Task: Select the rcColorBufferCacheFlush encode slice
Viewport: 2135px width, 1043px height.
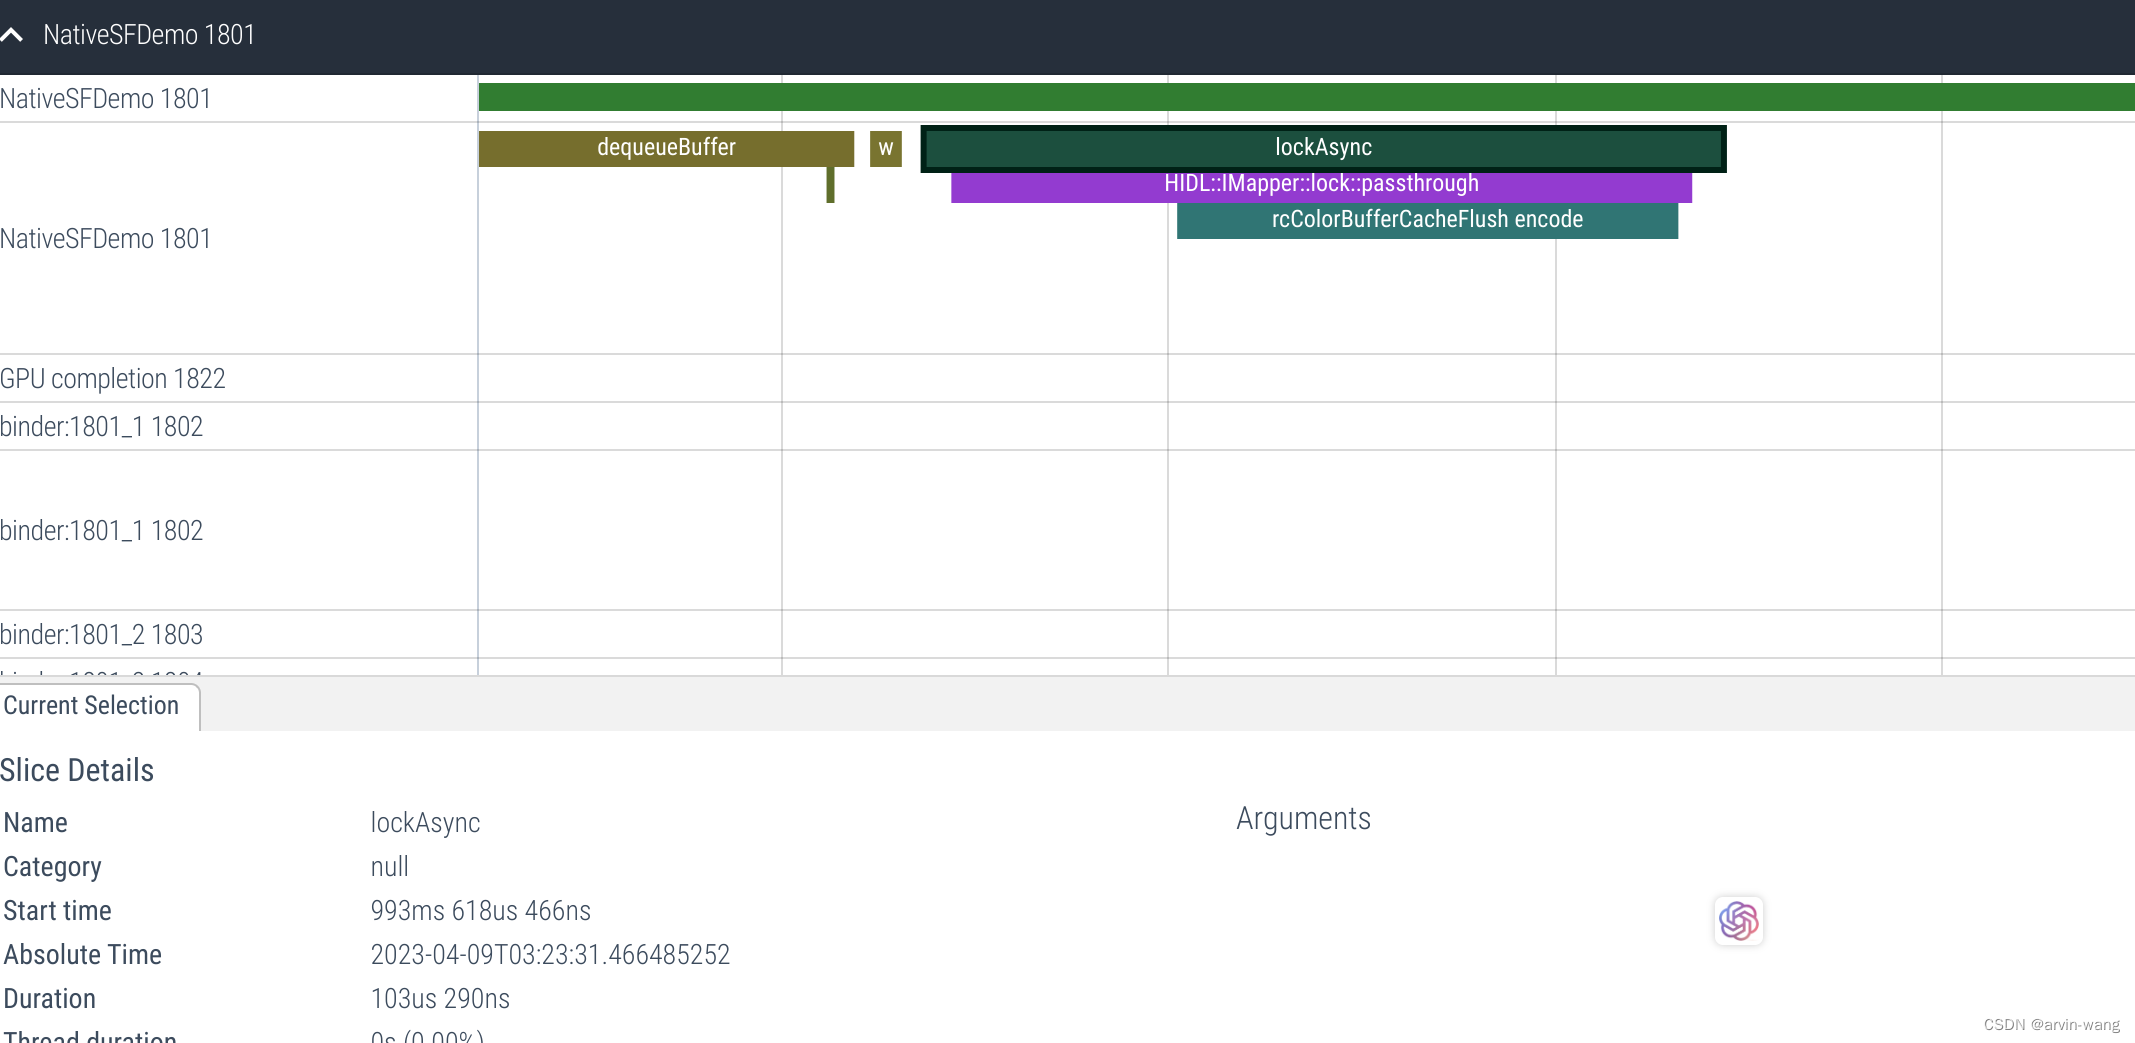Action: pyautogui.click(x=1427, y=220)
